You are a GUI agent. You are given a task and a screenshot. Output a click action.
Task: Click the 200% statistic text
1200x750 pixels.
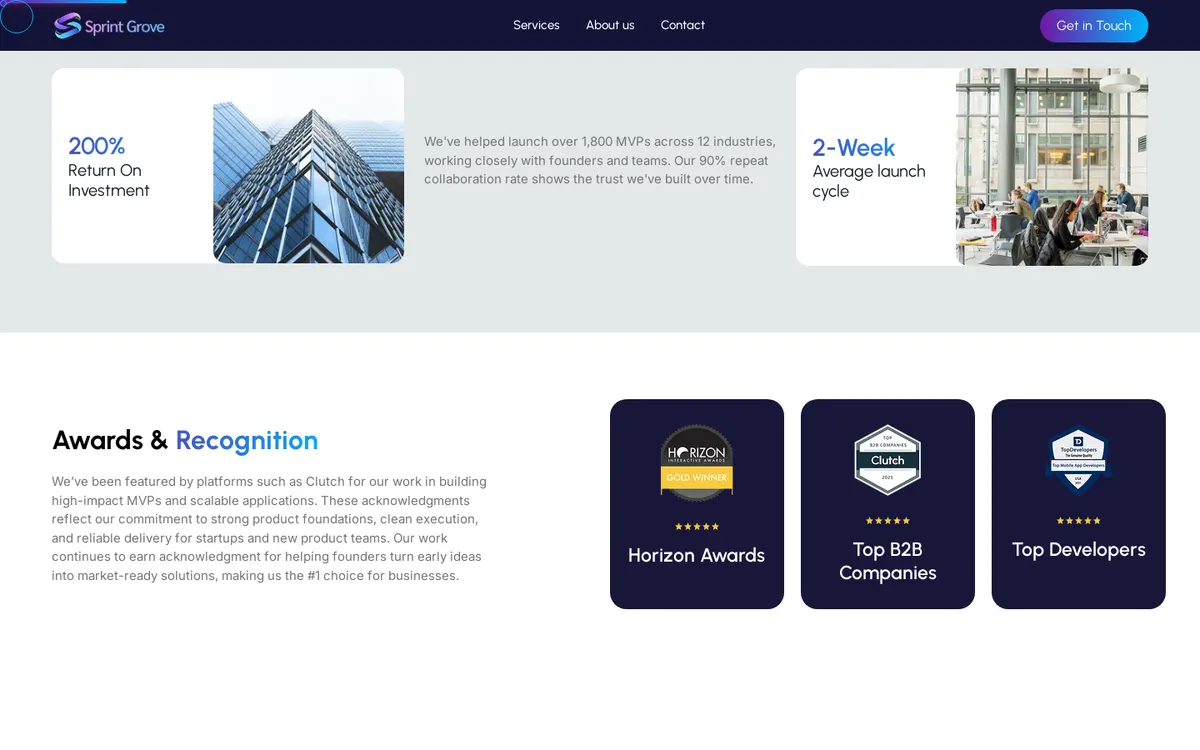(97, 146)
